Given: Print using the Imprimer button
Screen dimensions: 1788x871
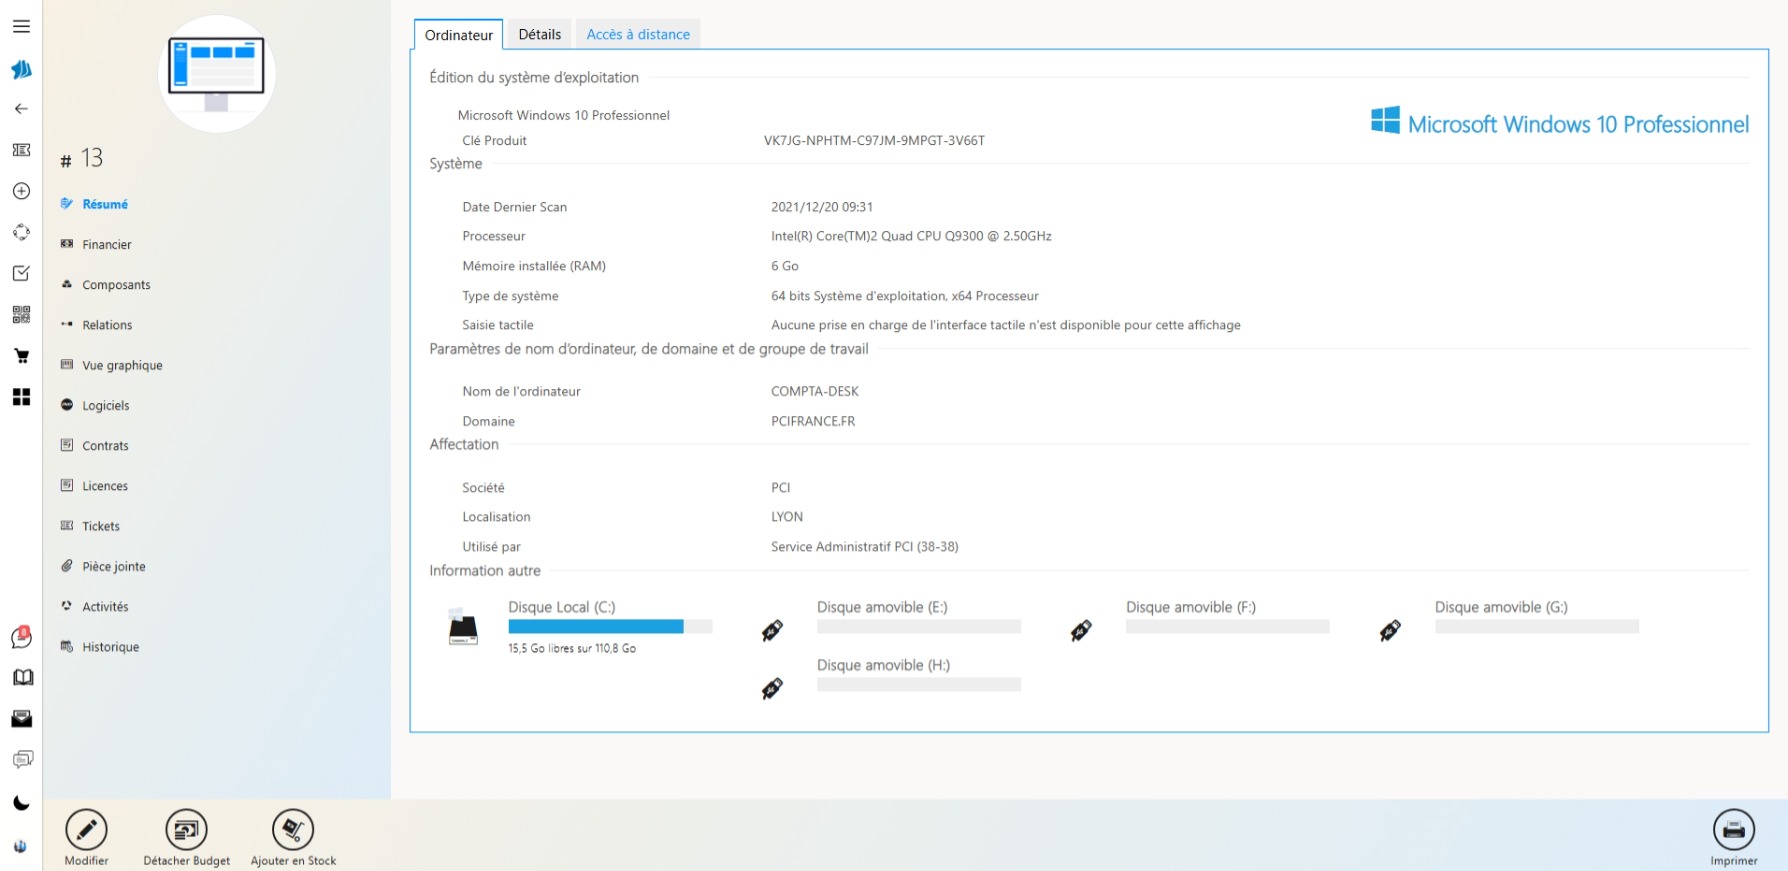Looking at the screenshot, I should point(1733,830).
